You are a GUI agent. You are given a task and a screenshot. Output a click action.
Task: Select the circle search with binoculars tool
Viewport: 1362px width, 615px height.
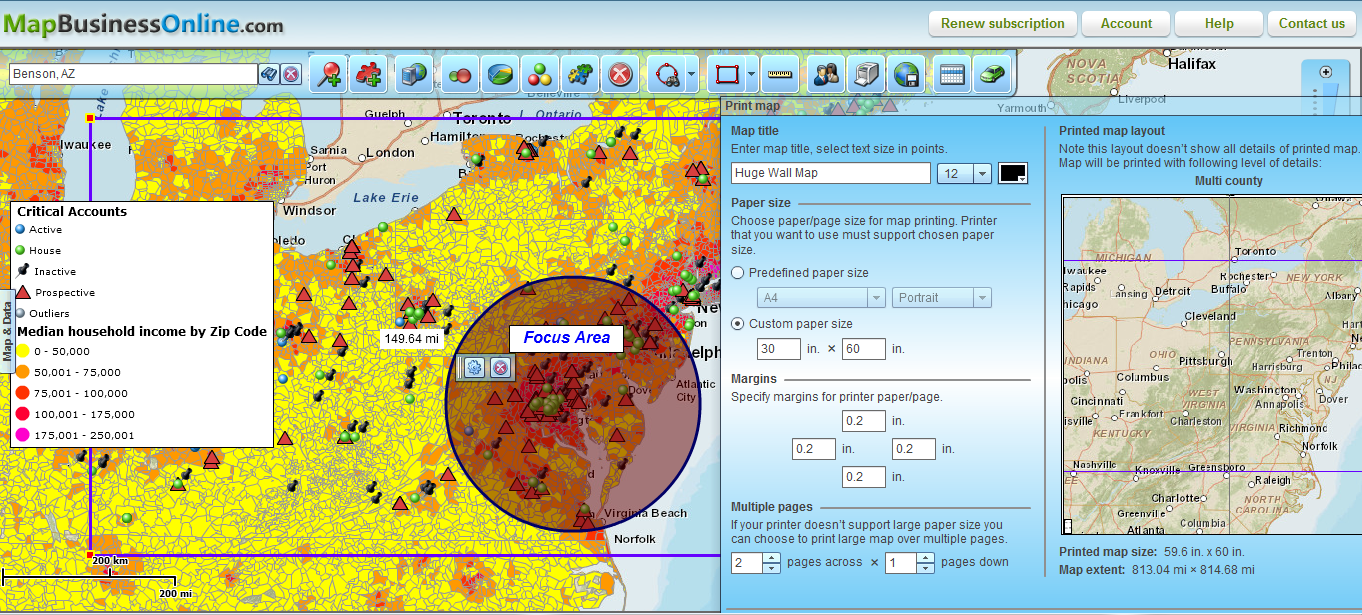coord(665,74)
